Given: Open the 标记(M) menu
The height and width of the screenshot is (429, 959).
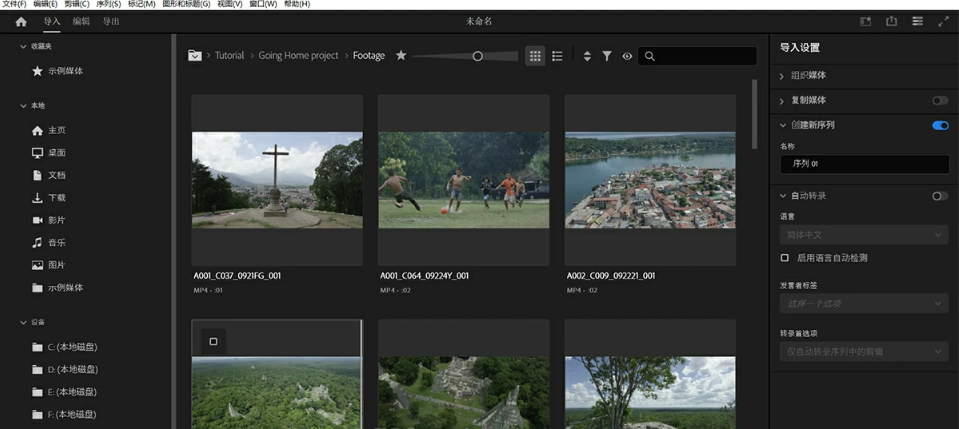Looking at the screenshot, I should (x=141, y=4).
